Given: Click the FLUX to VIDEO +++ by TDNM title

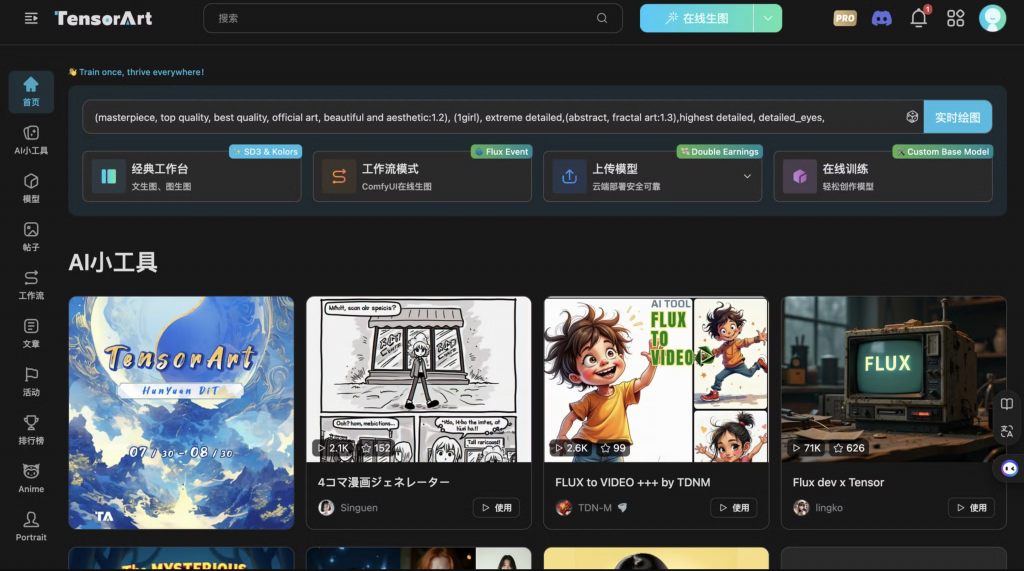Looking at the screenshot, I should (632, 482).
